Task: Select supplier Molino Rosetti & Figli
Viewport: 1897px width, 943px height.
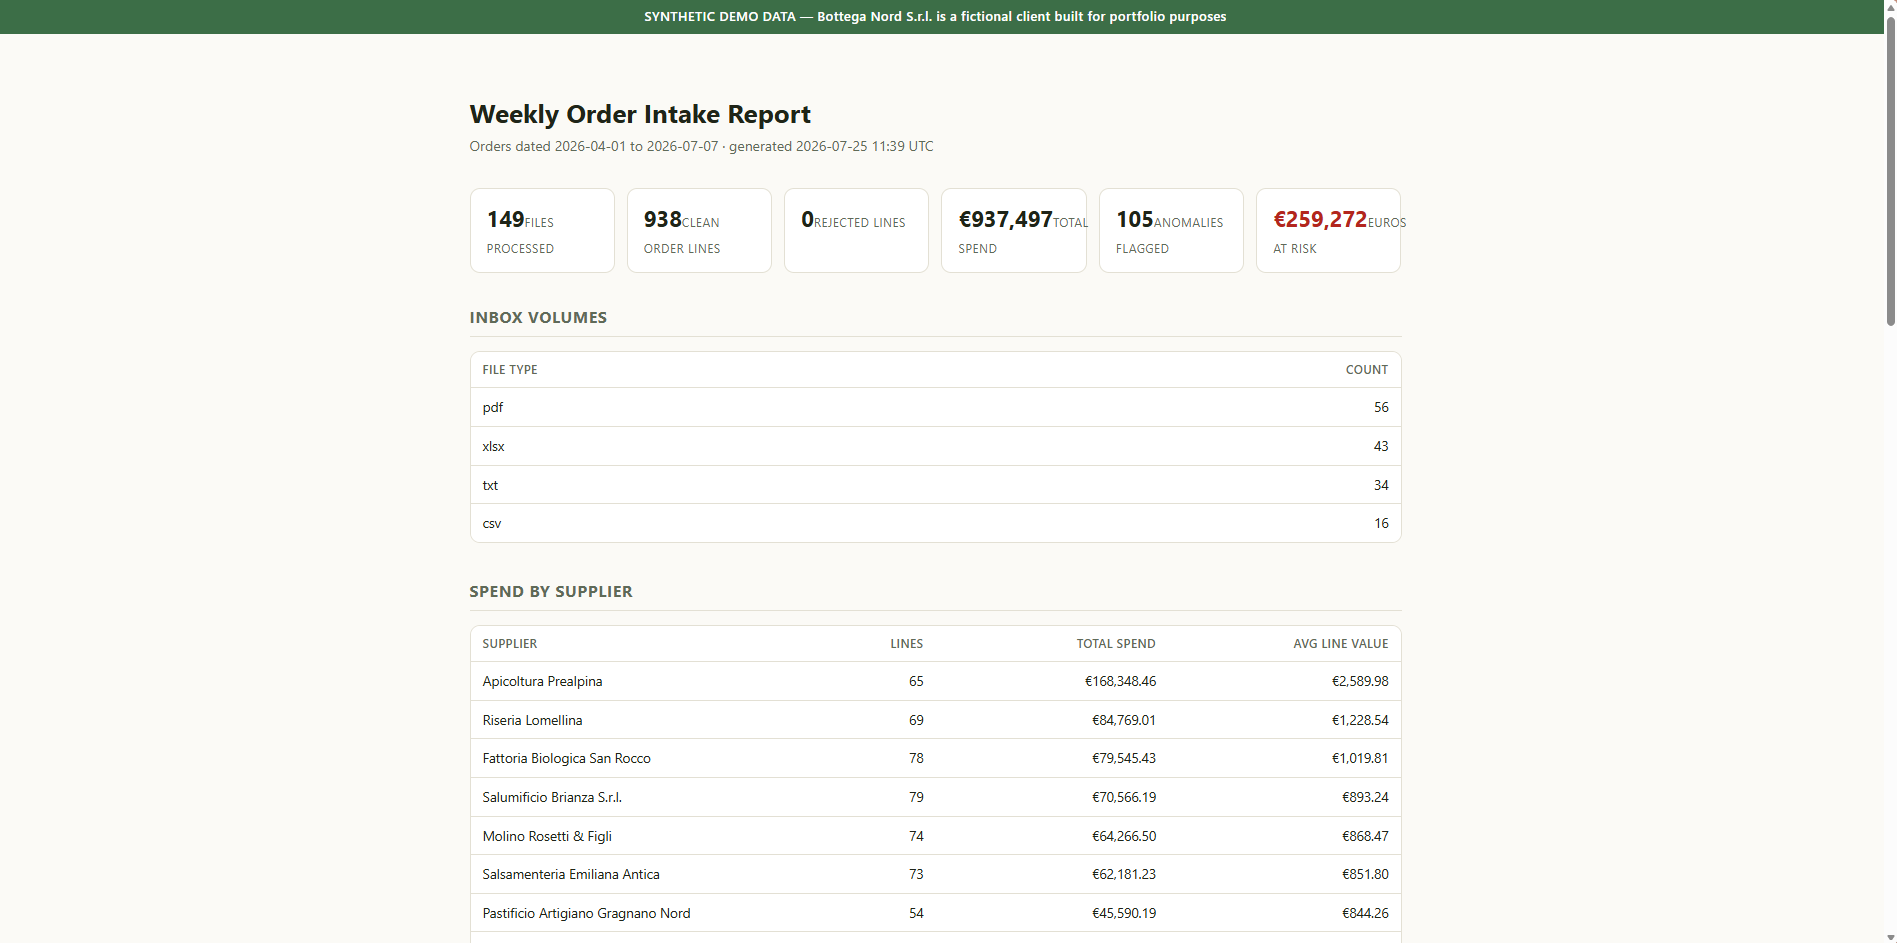Action: (547, 836)
